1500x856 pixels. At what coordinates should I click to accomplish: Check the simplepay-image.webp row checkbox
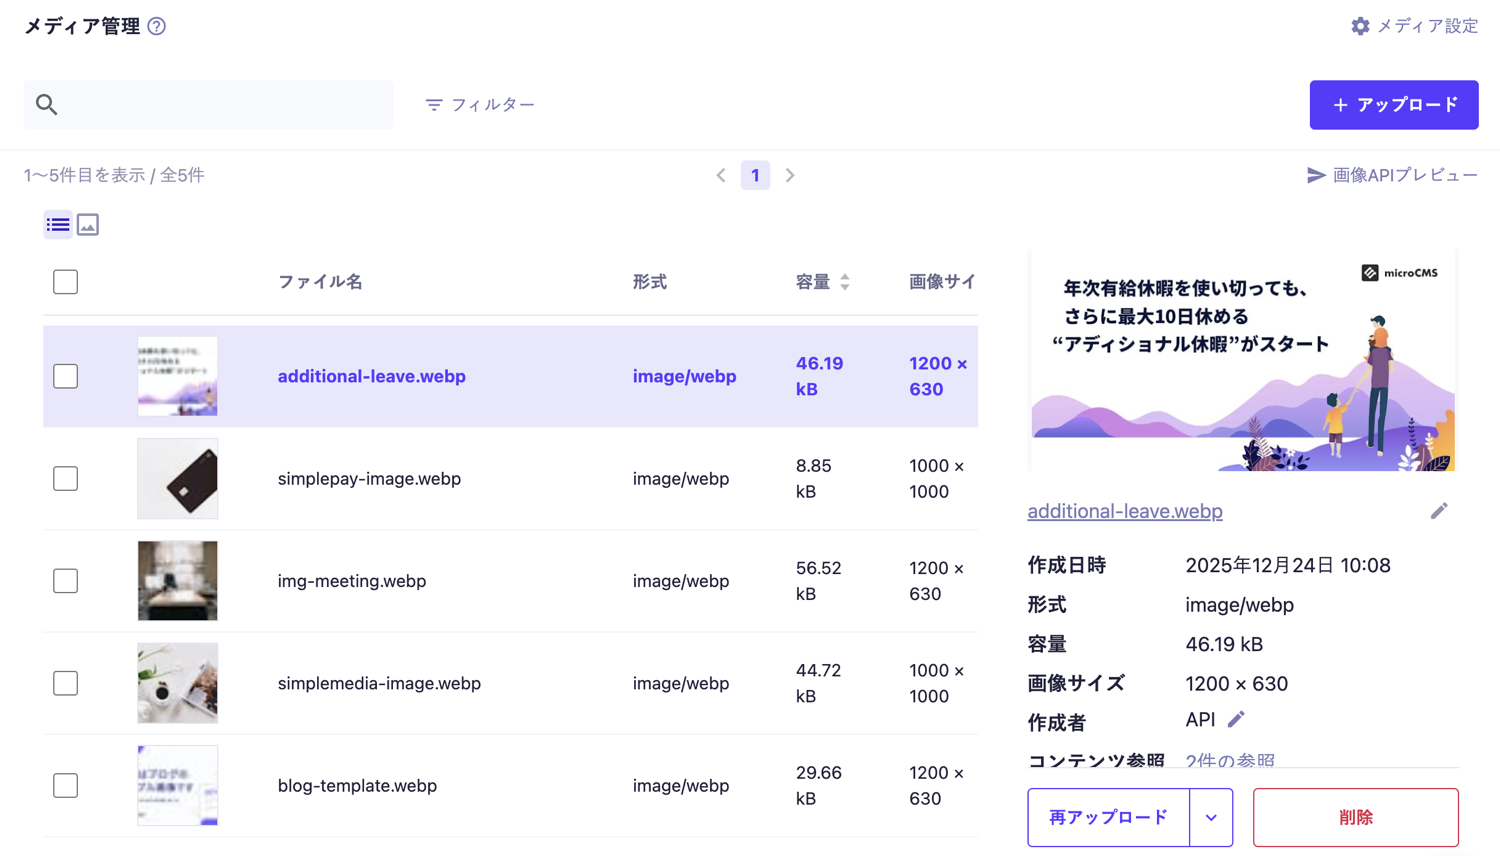pos(66,479)
